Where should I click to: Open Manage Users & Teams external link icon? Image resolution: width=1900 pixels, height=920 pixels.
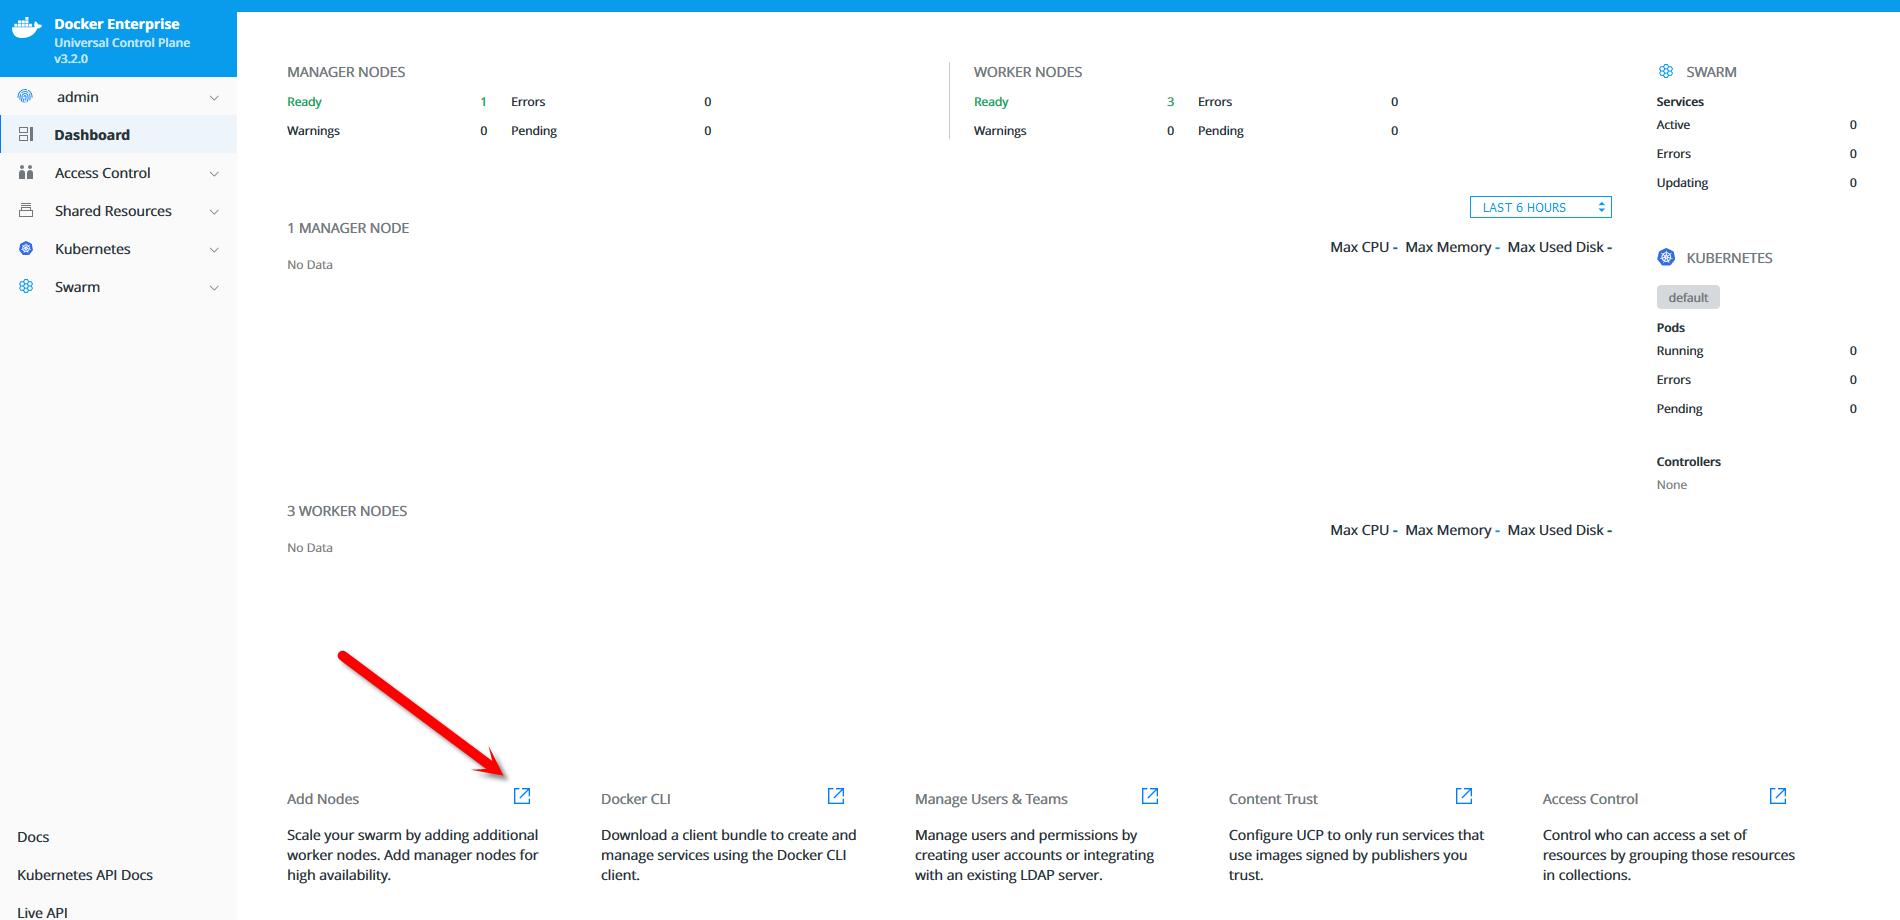(1150, 796)
